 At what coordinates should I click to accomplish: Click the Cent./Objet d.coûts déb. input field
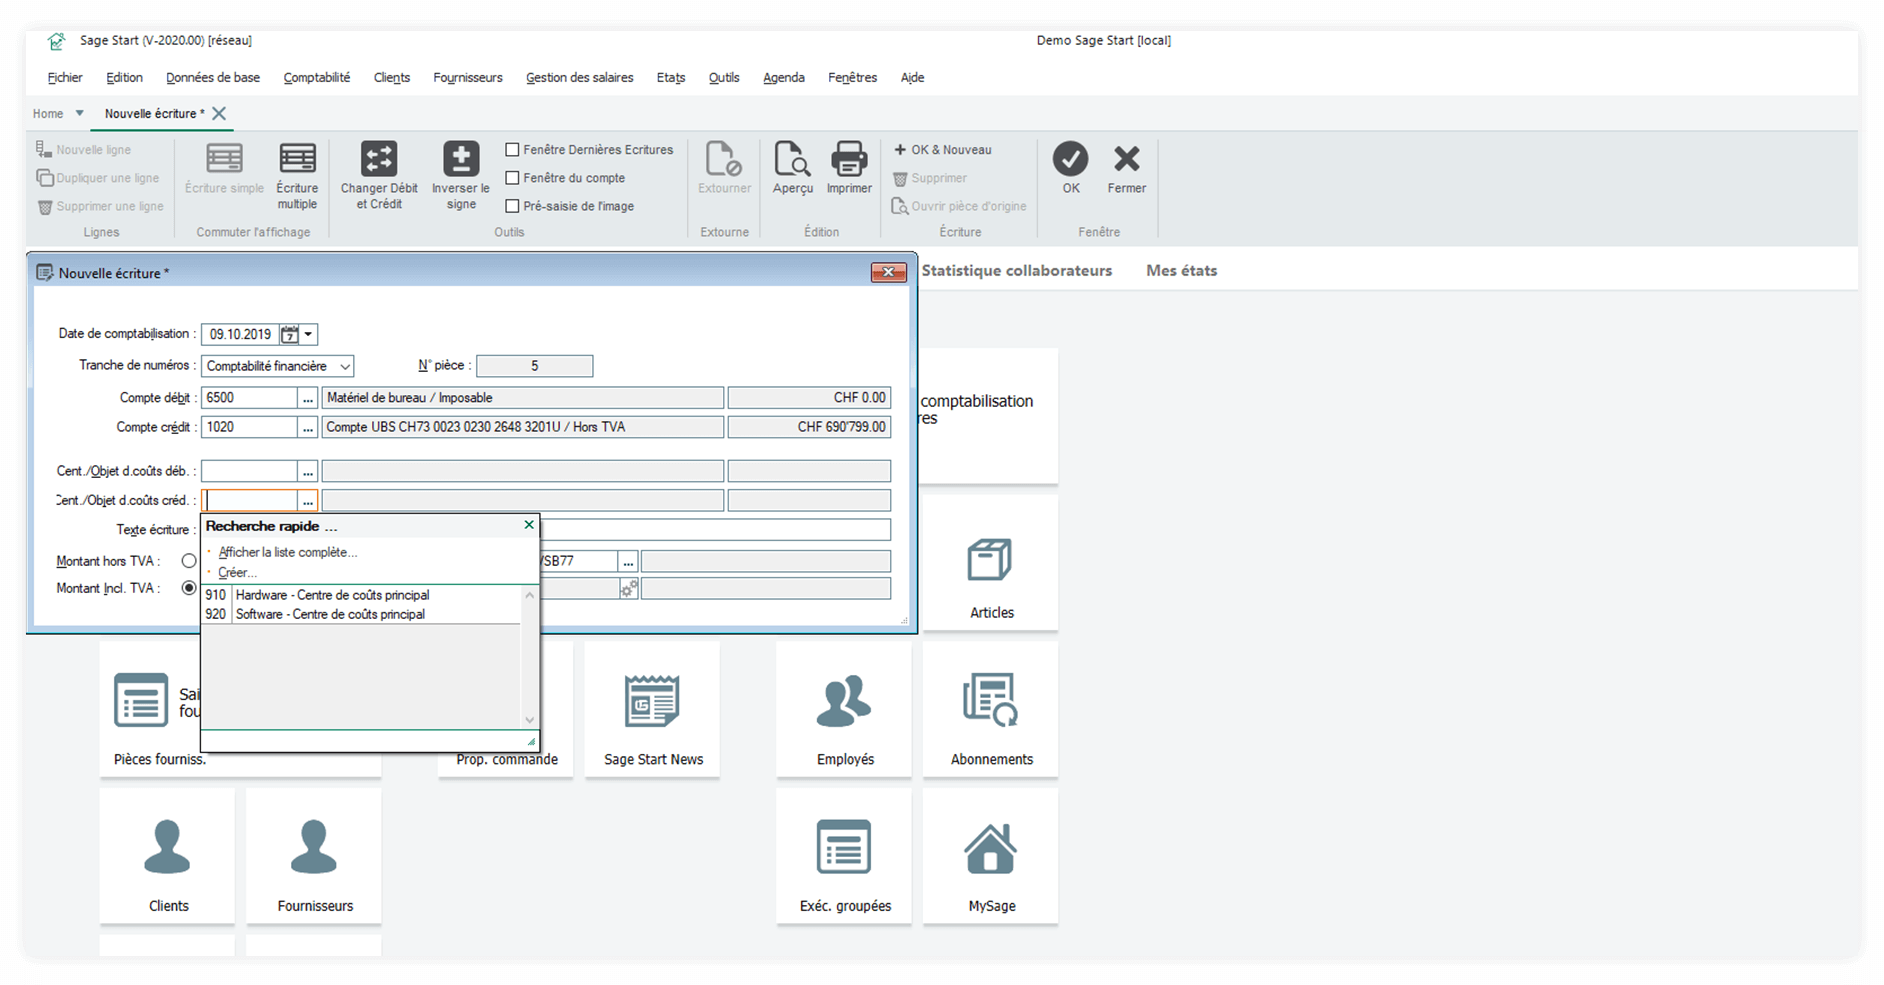(249, 471)
